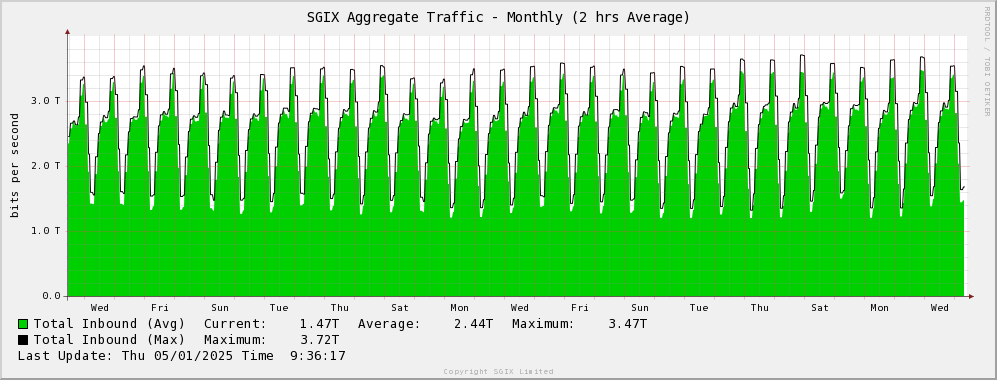Click the red arrow atop y-axis
The image size is (997, 380).
(x=67, y=31)
